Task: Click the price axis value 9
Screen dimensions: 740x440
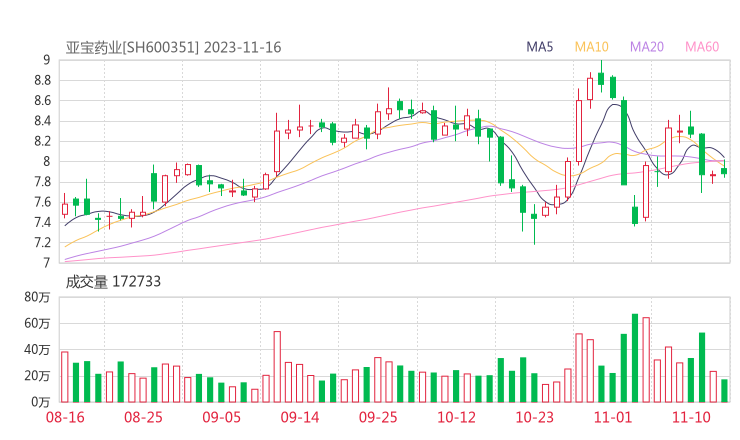Action: (46, 60)
